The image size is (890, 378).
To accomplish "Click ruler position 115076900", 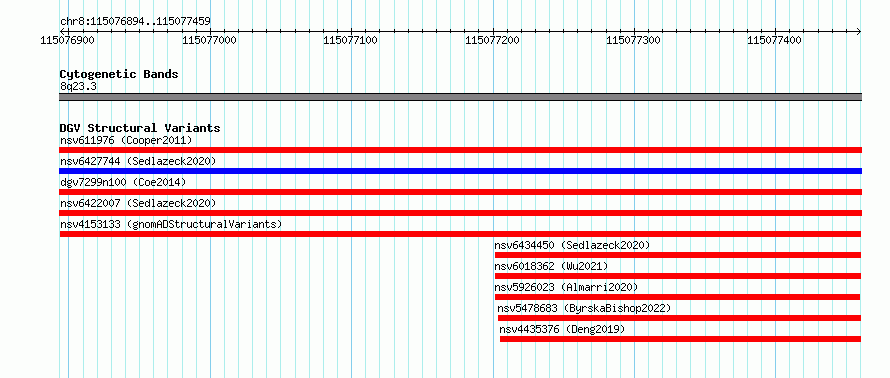I will (x=68, y=40).
